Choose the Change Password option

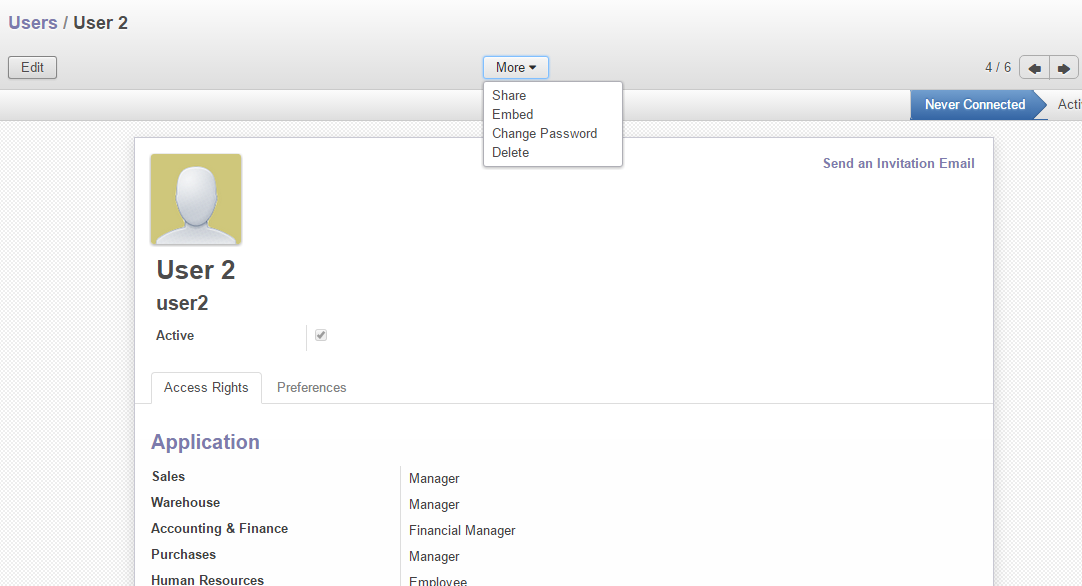(545, 133)
